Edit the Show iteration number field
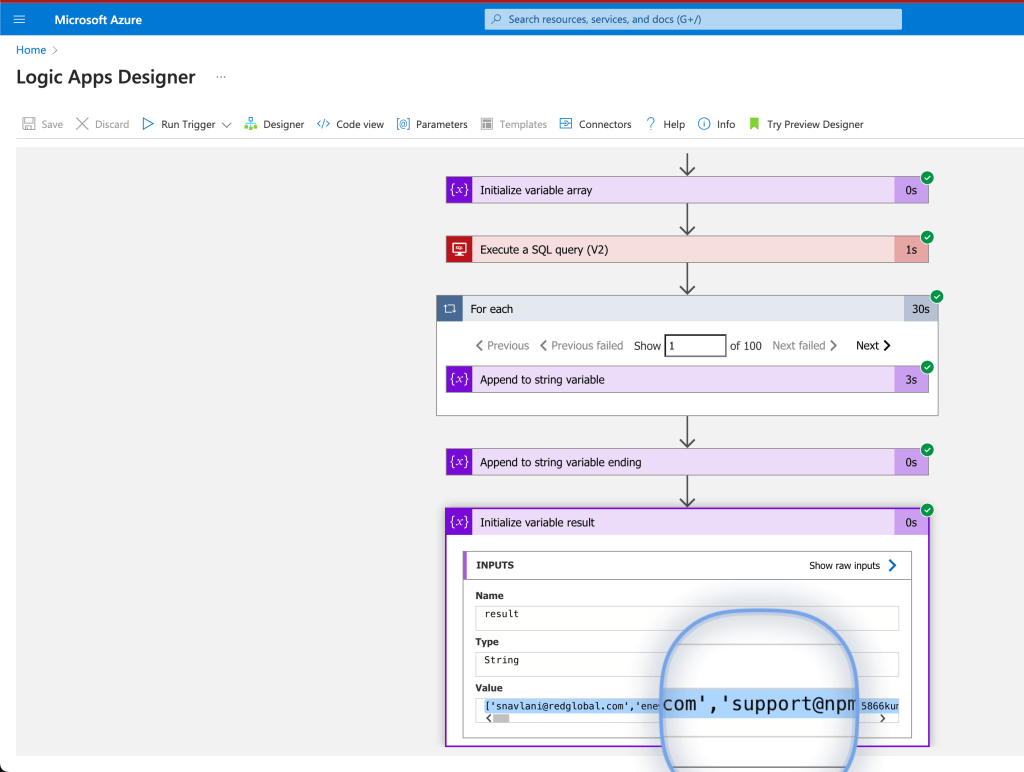The width and height of the screenshot is (1024, 772). pos(695,346)
